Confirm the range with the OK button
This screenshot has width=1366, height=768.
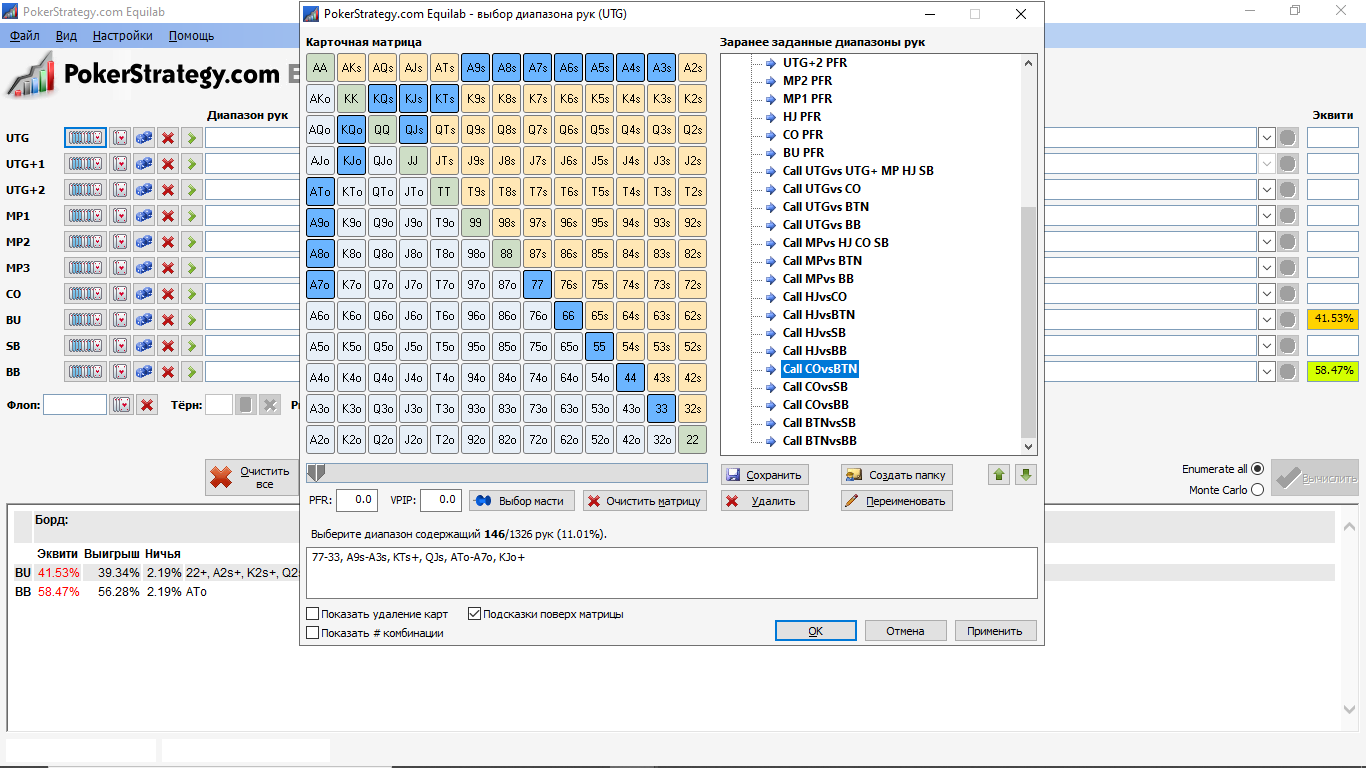pyautogui.click(x=816, y=631)
